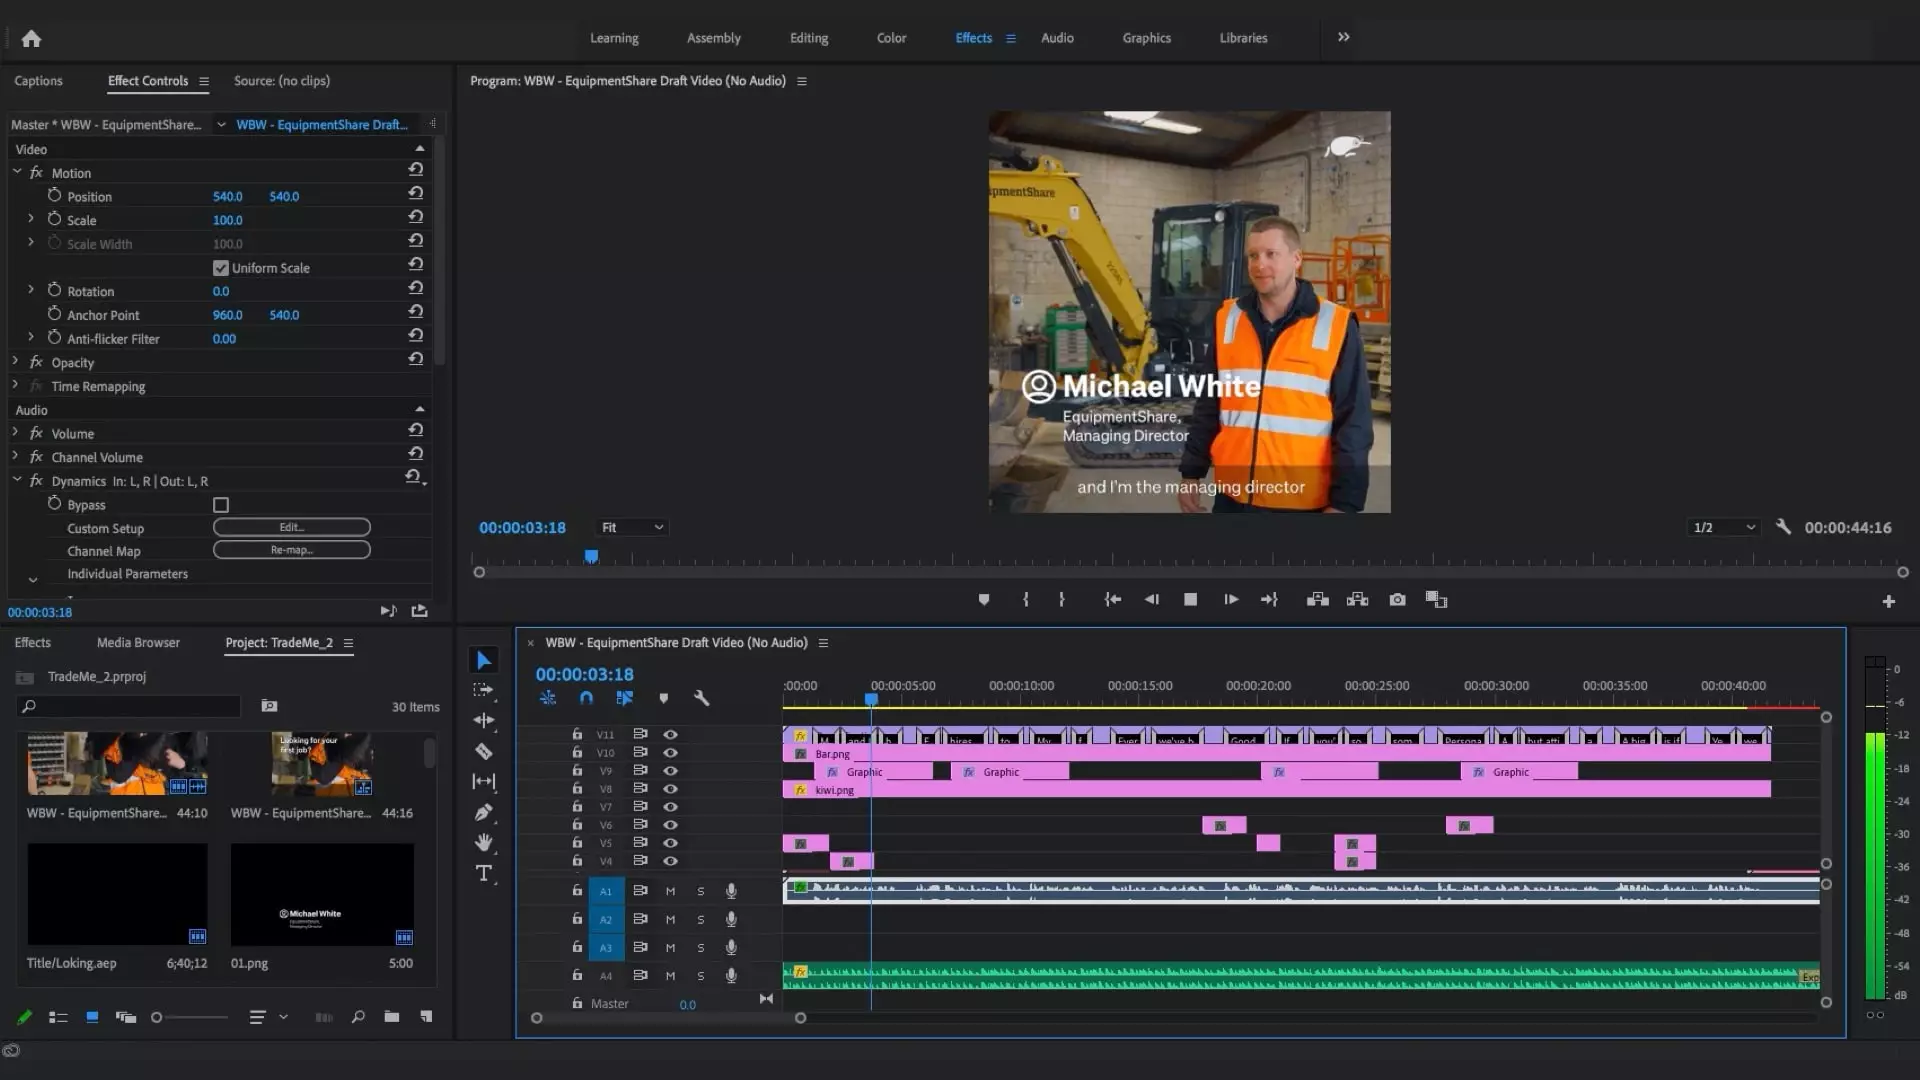Select the Track Select Forward tool
This screenshot has width=1920, height=1080.
coord(484,690)
